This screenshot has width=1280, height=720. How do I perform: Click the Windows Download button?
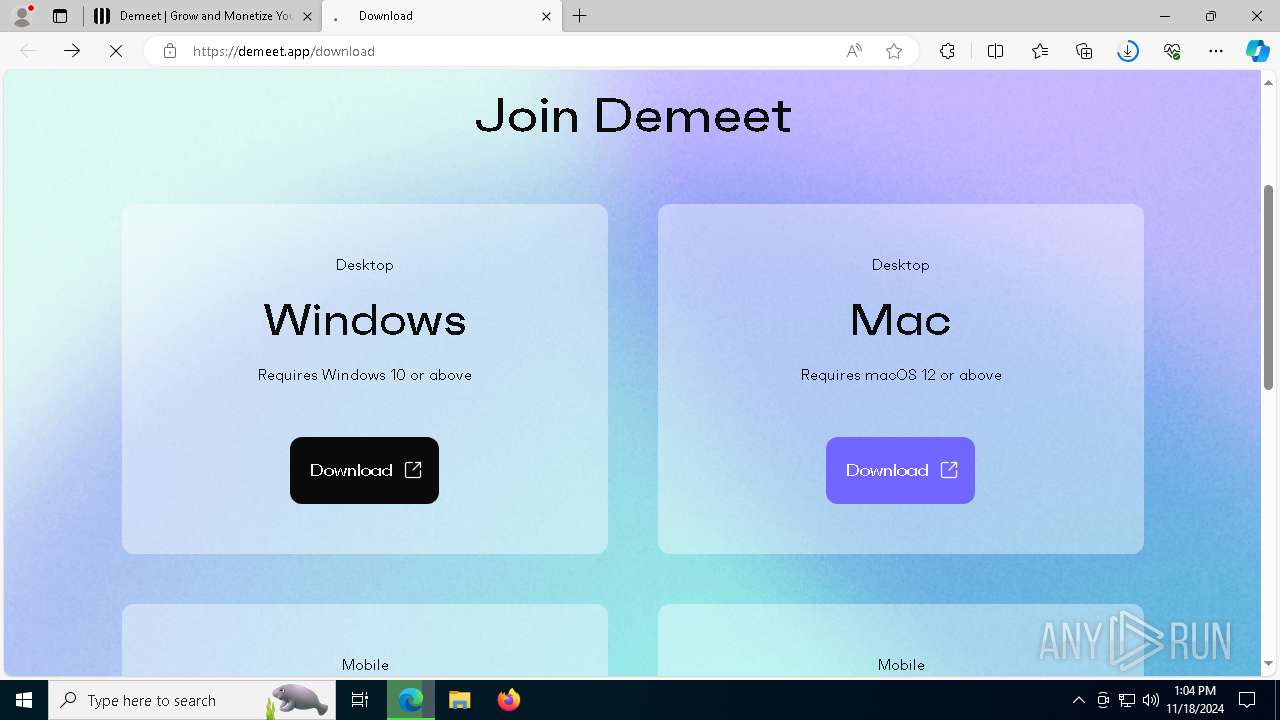coord(364,470)
